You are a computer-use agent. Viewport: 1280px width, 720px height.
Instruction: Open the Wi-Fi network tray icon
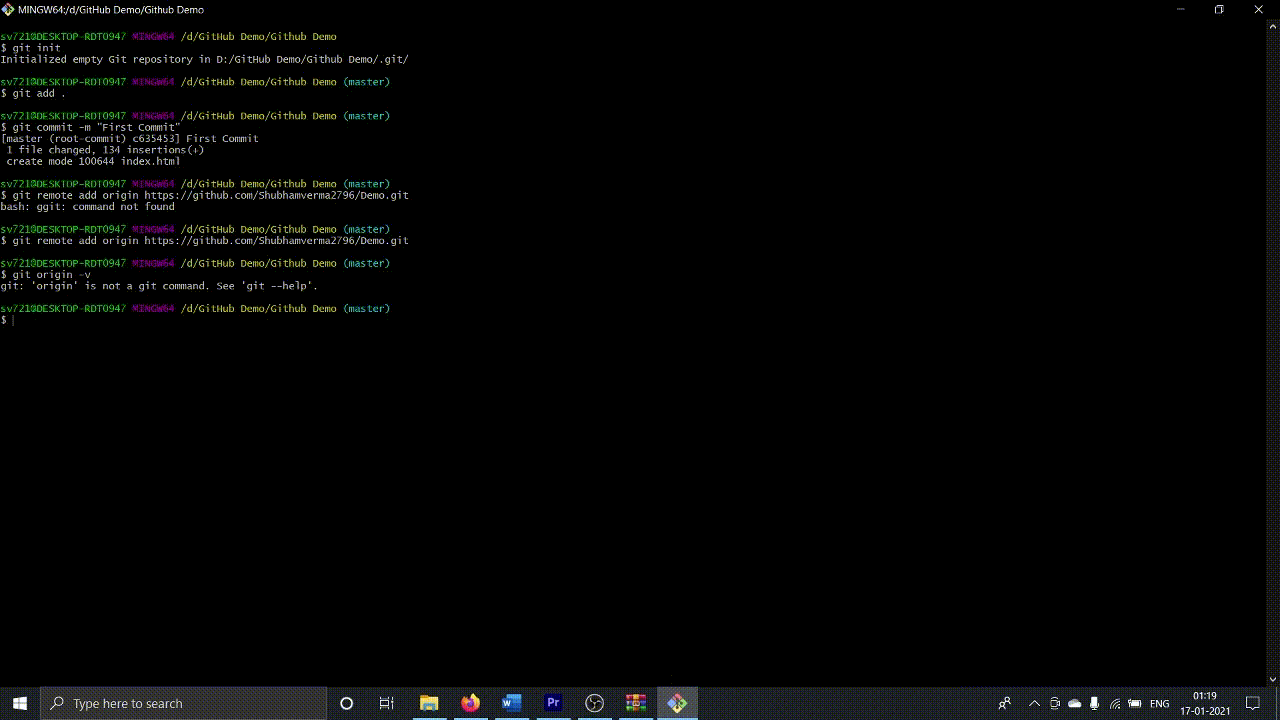coord(1115,703)
